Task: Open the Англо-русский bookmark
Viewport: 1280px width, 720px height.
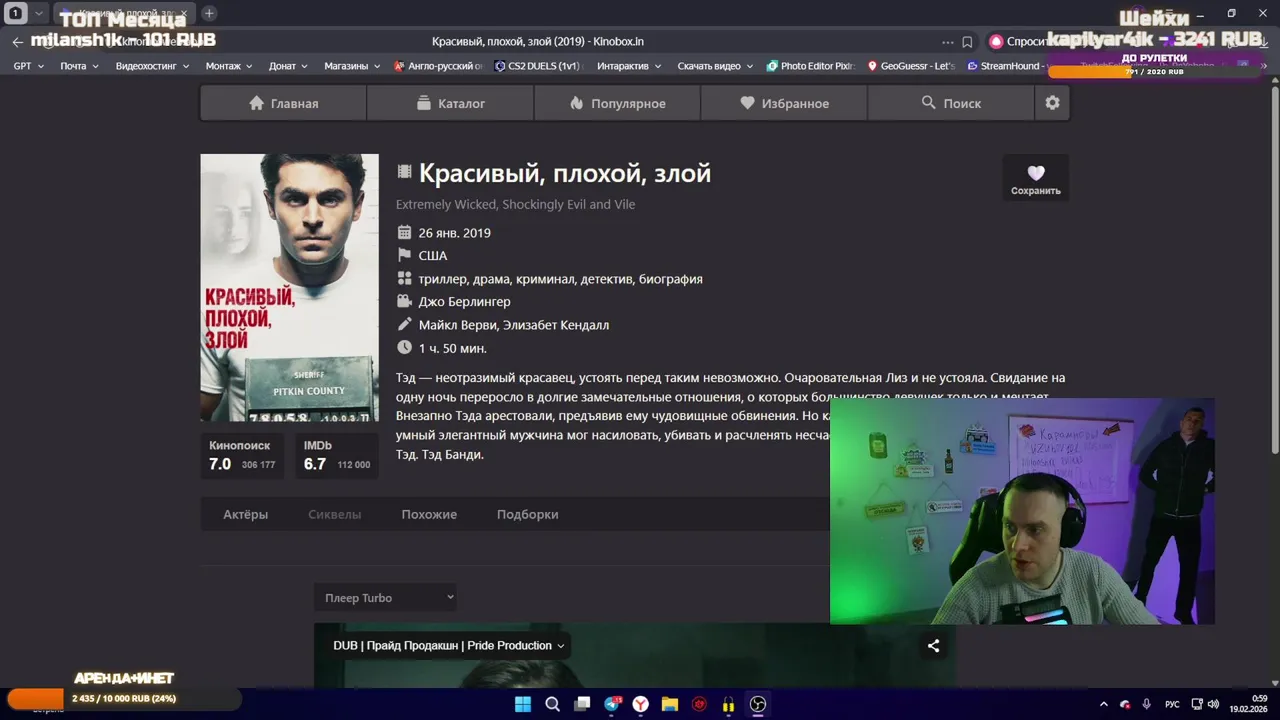Action: point(438,66)
